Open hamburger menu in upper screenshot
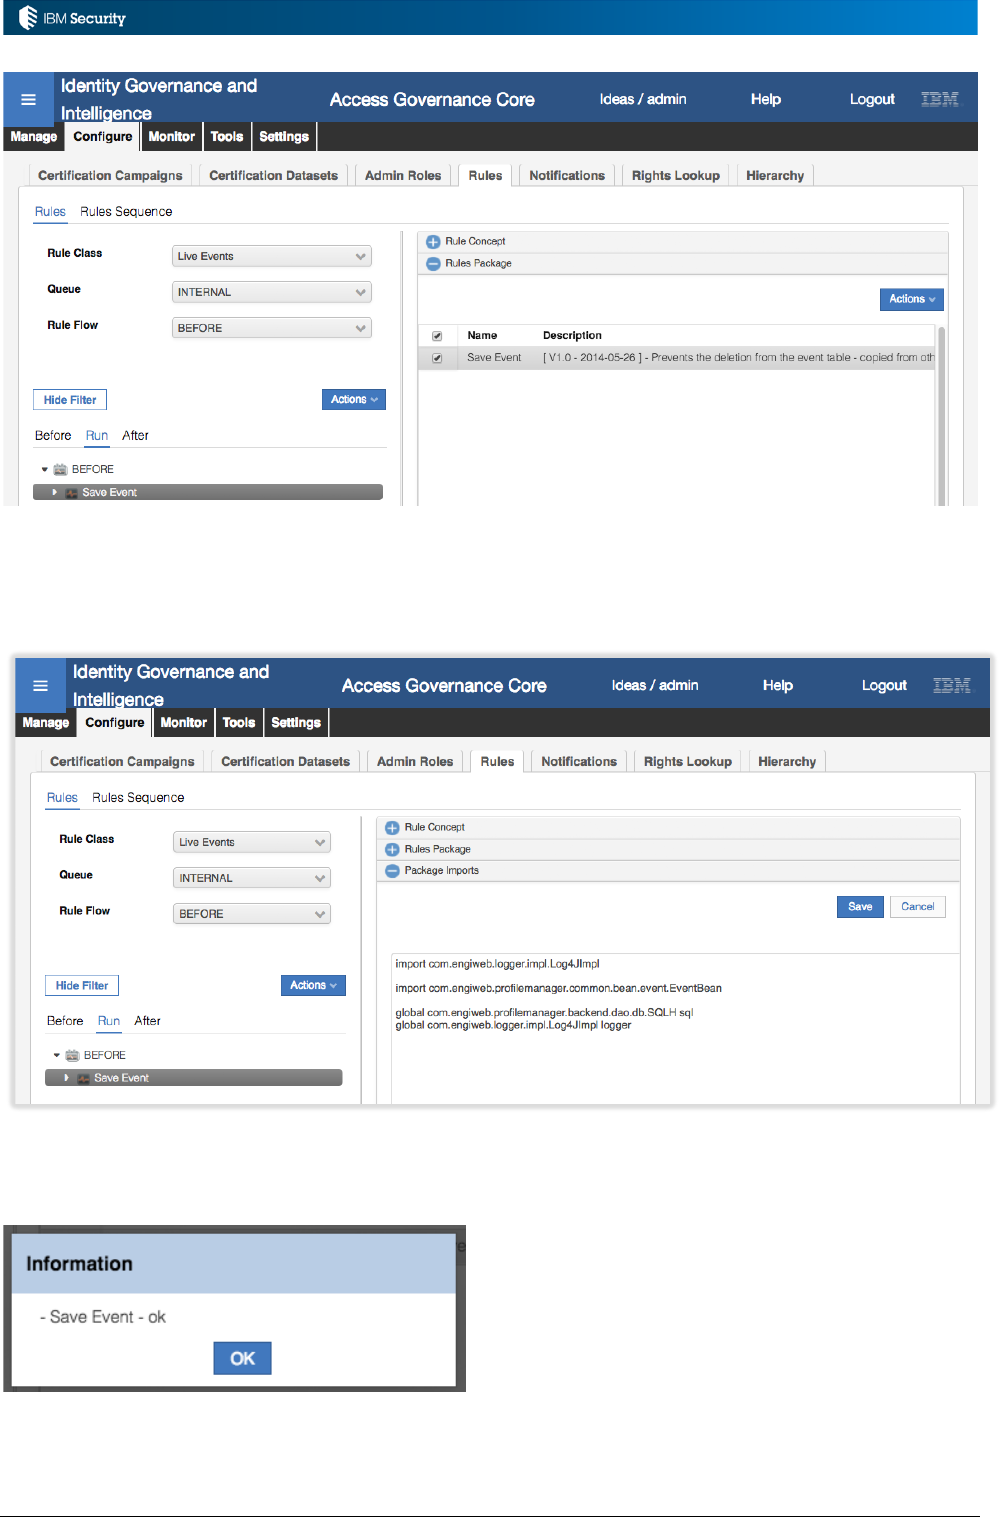Viewport: 1001px width, 1517px height. coord(28,99)
